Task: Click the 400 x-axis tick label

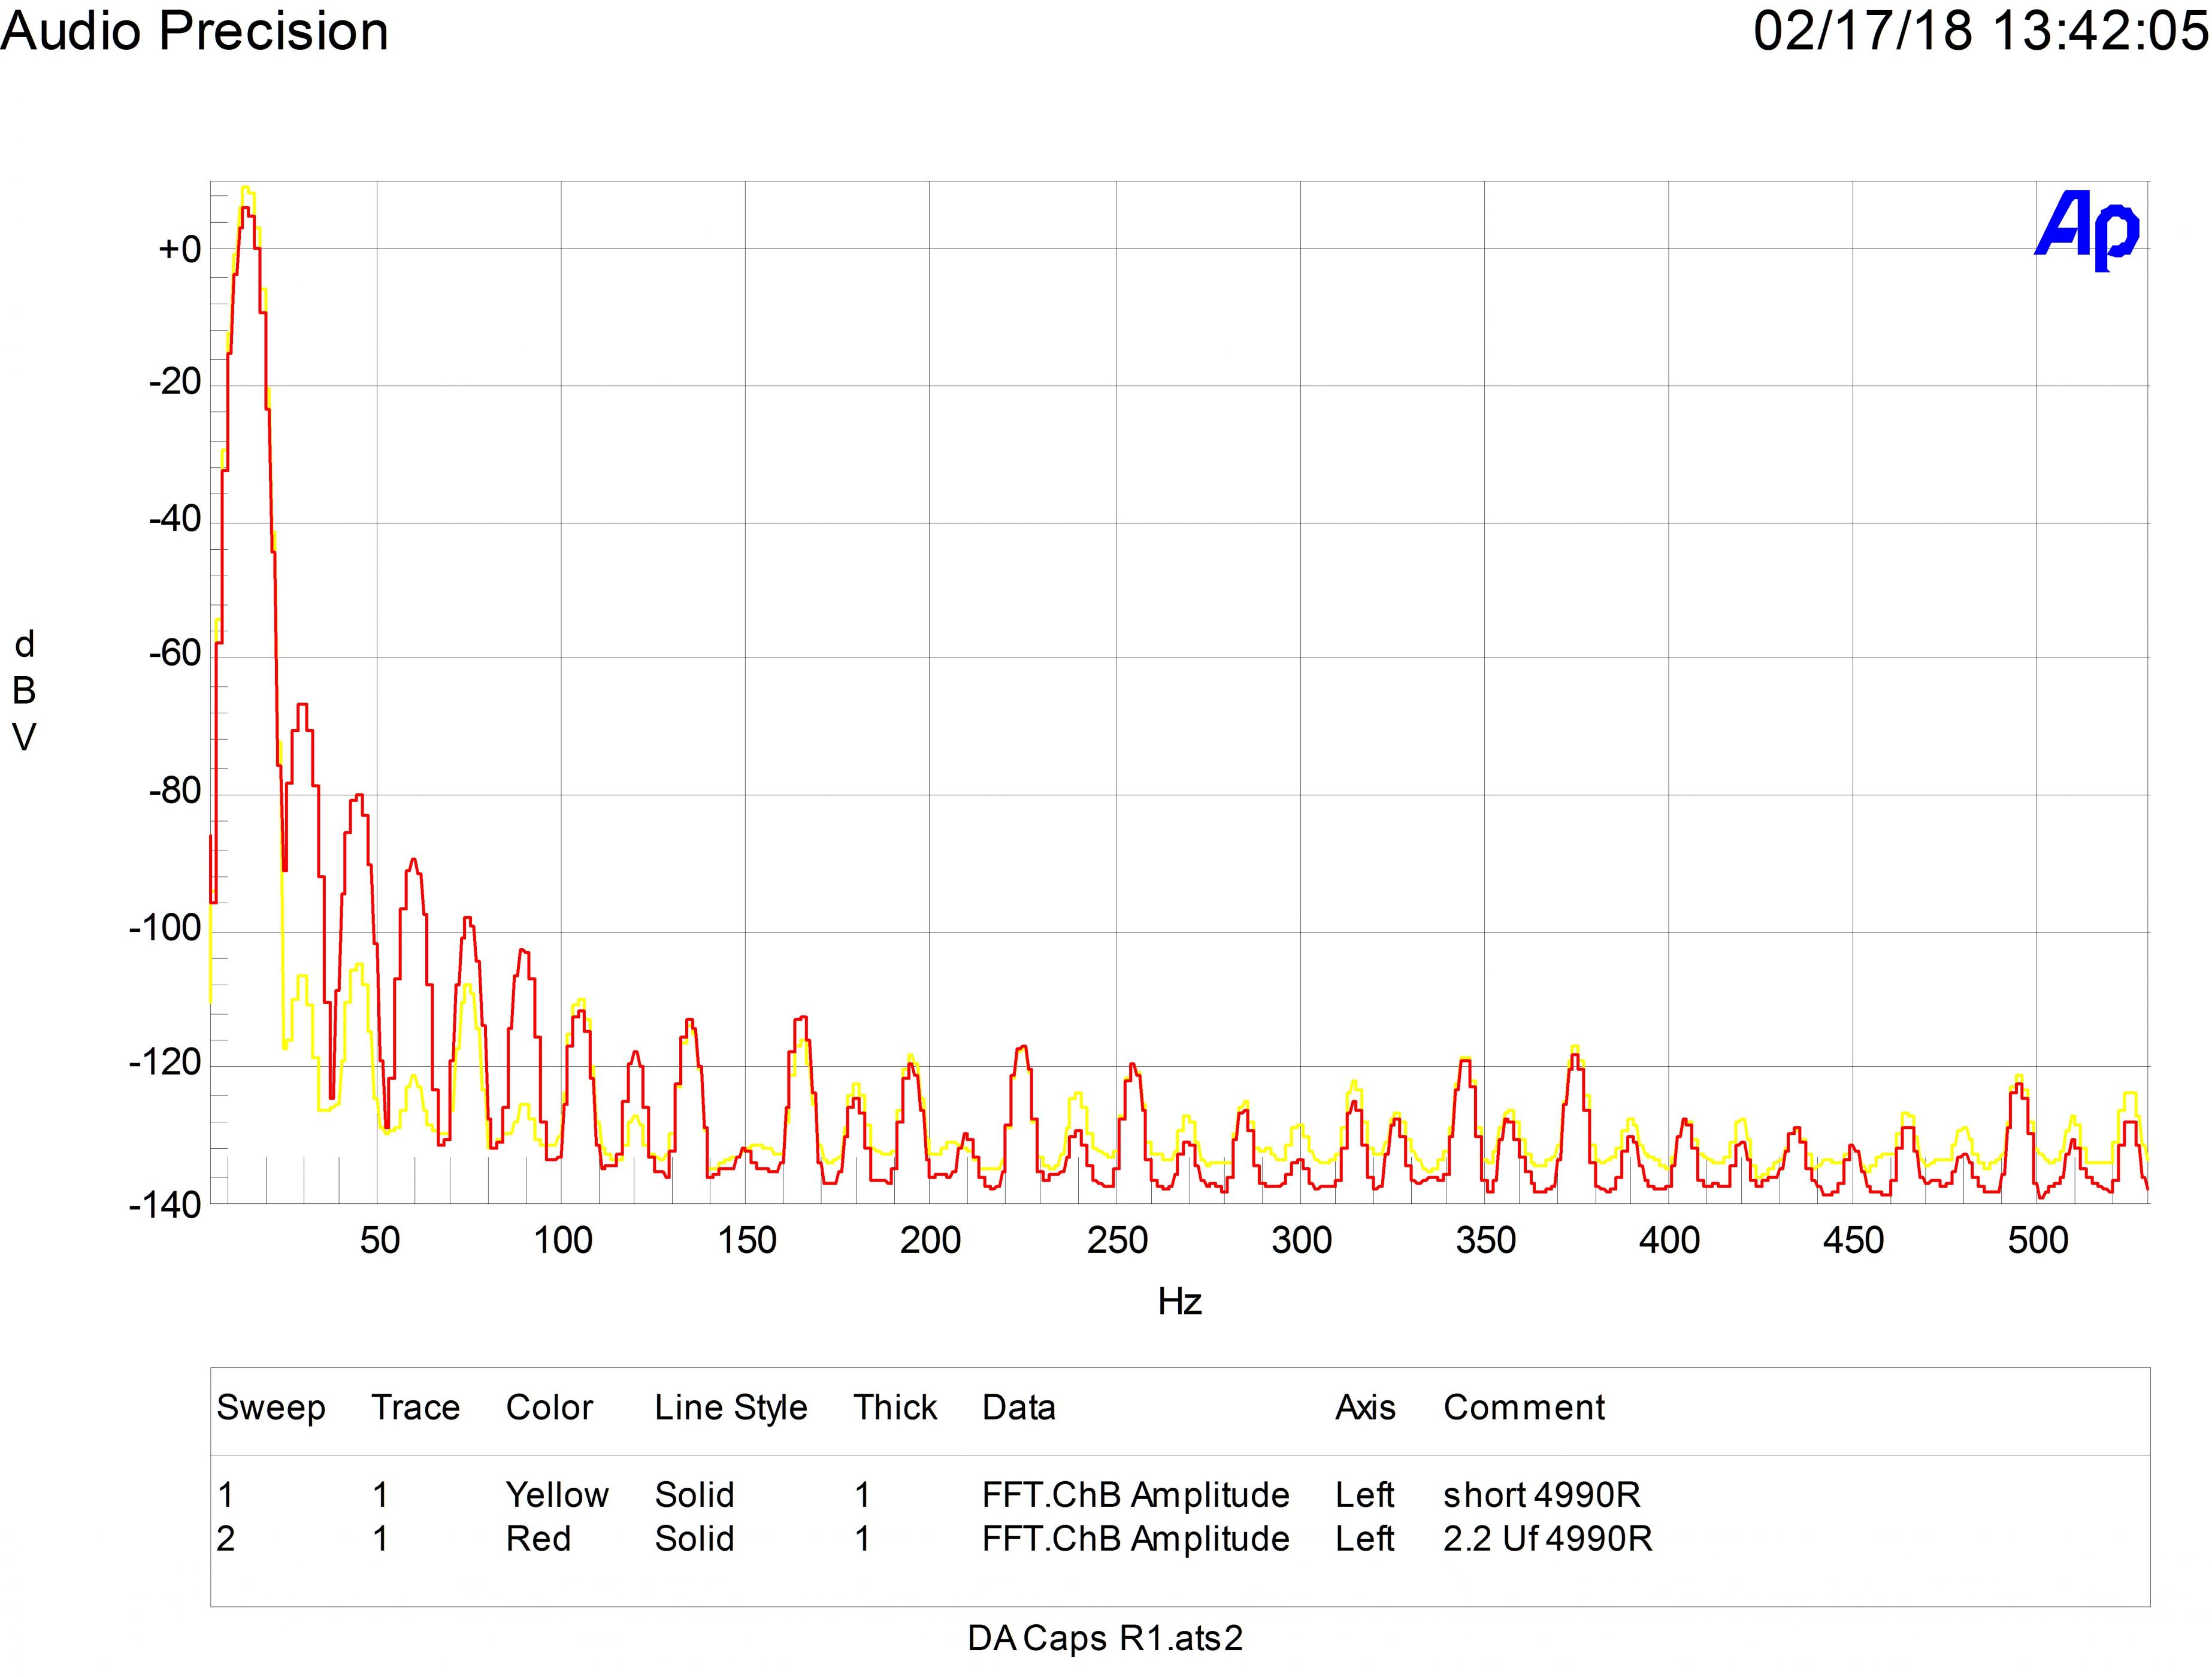Action: tap(1669, 1240)
